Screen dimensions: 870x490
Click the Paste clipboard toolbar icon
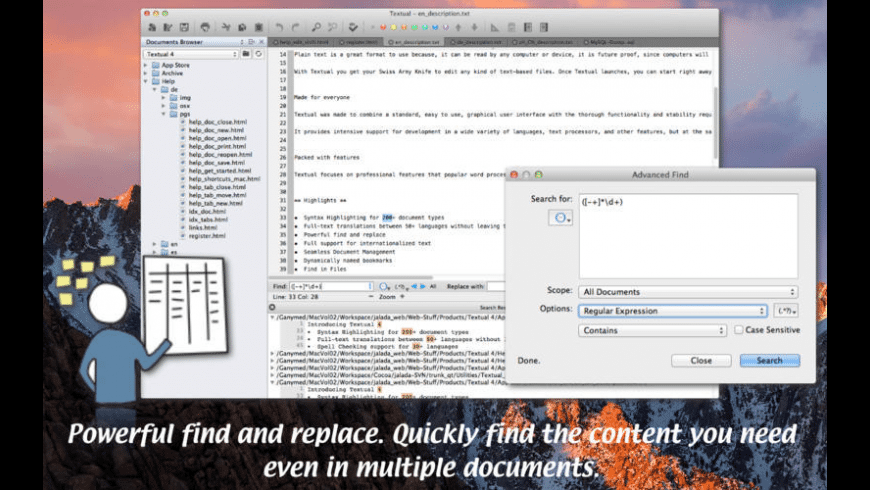point(259,27)
